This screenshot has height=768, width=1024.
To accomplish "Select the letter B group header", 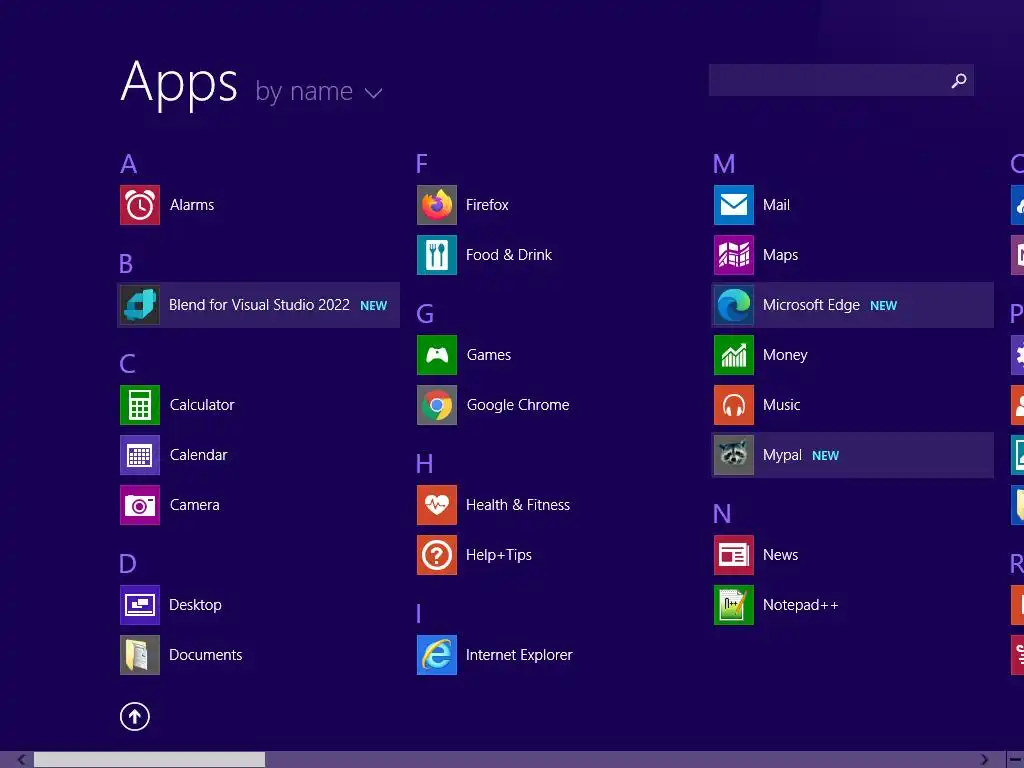I will click(127, 264).
